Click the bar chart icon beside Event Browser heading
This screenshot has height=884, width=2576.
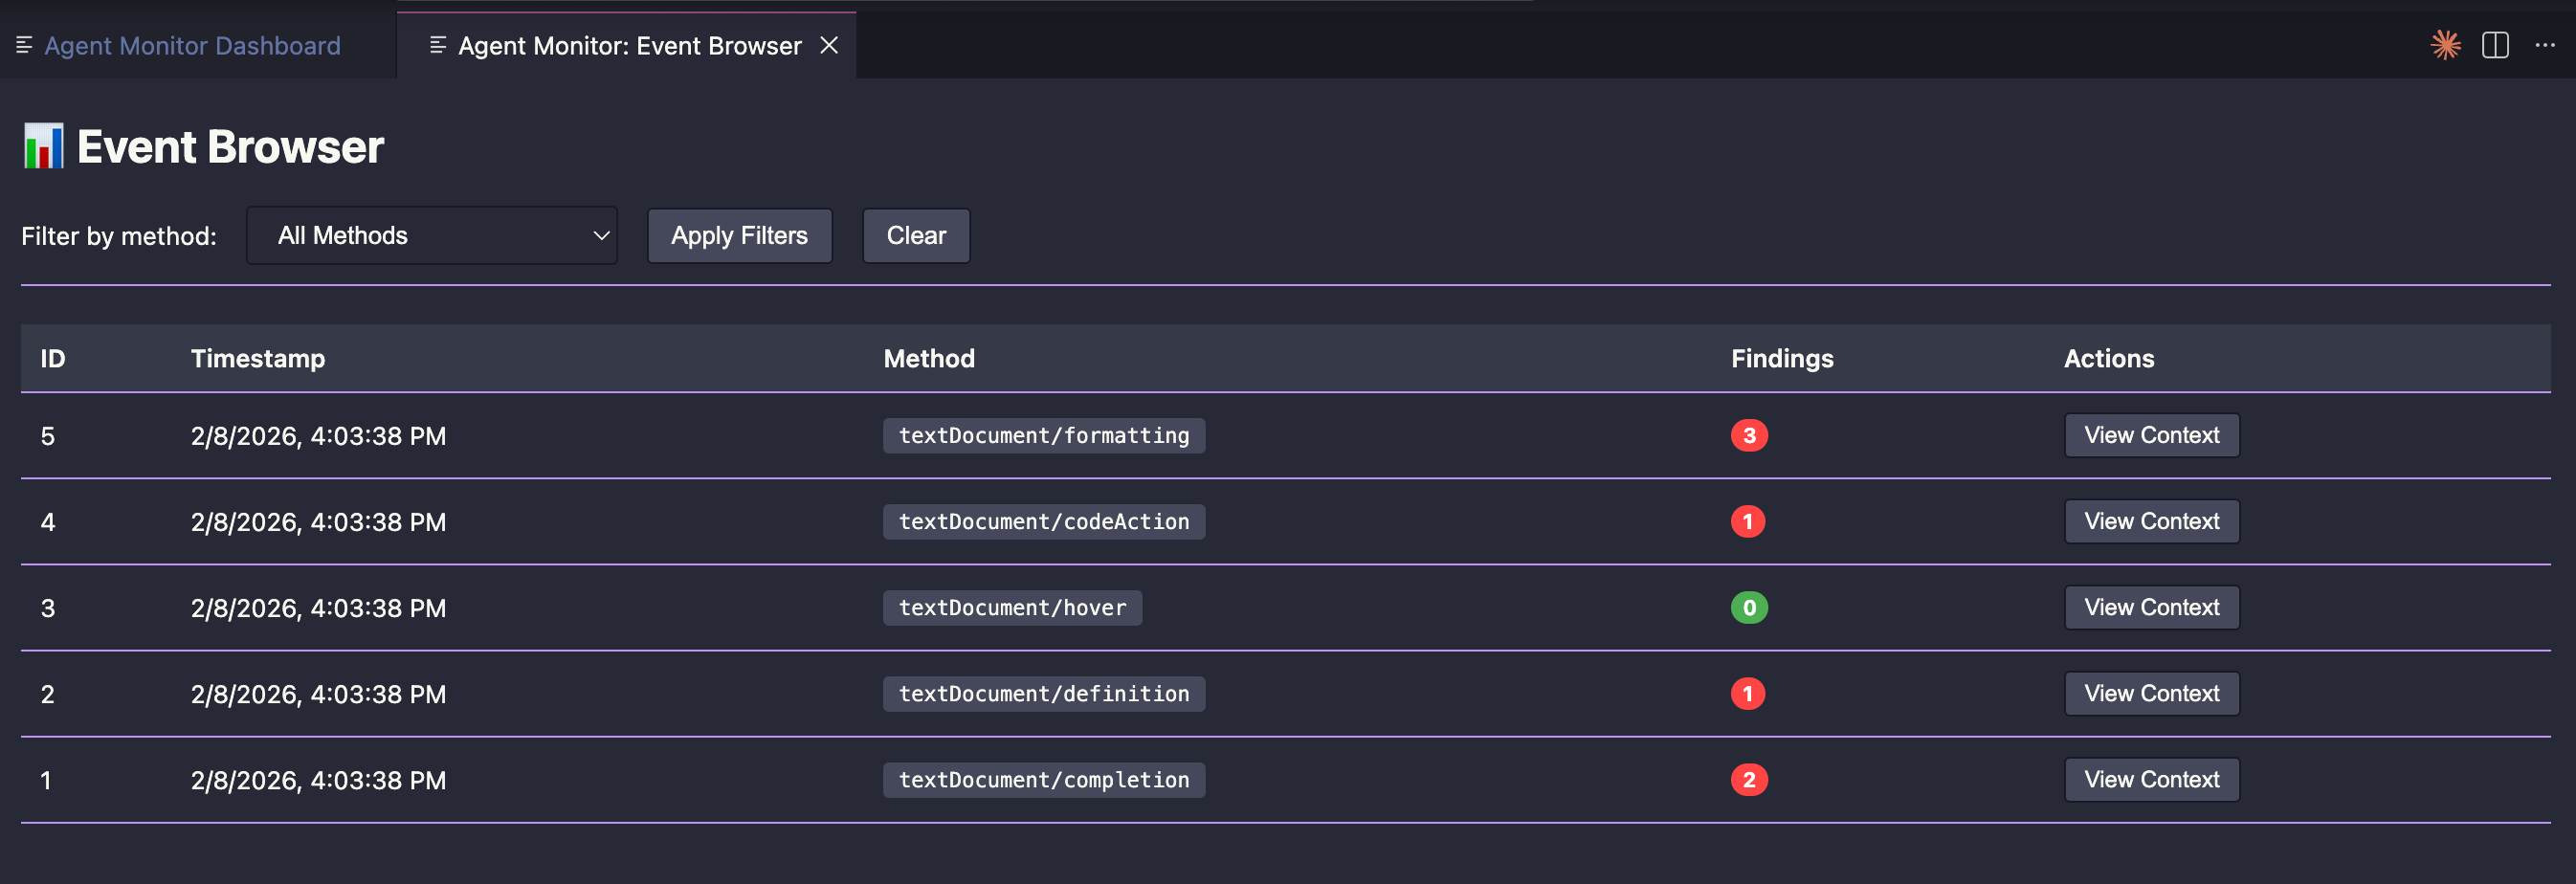[43, 146]
